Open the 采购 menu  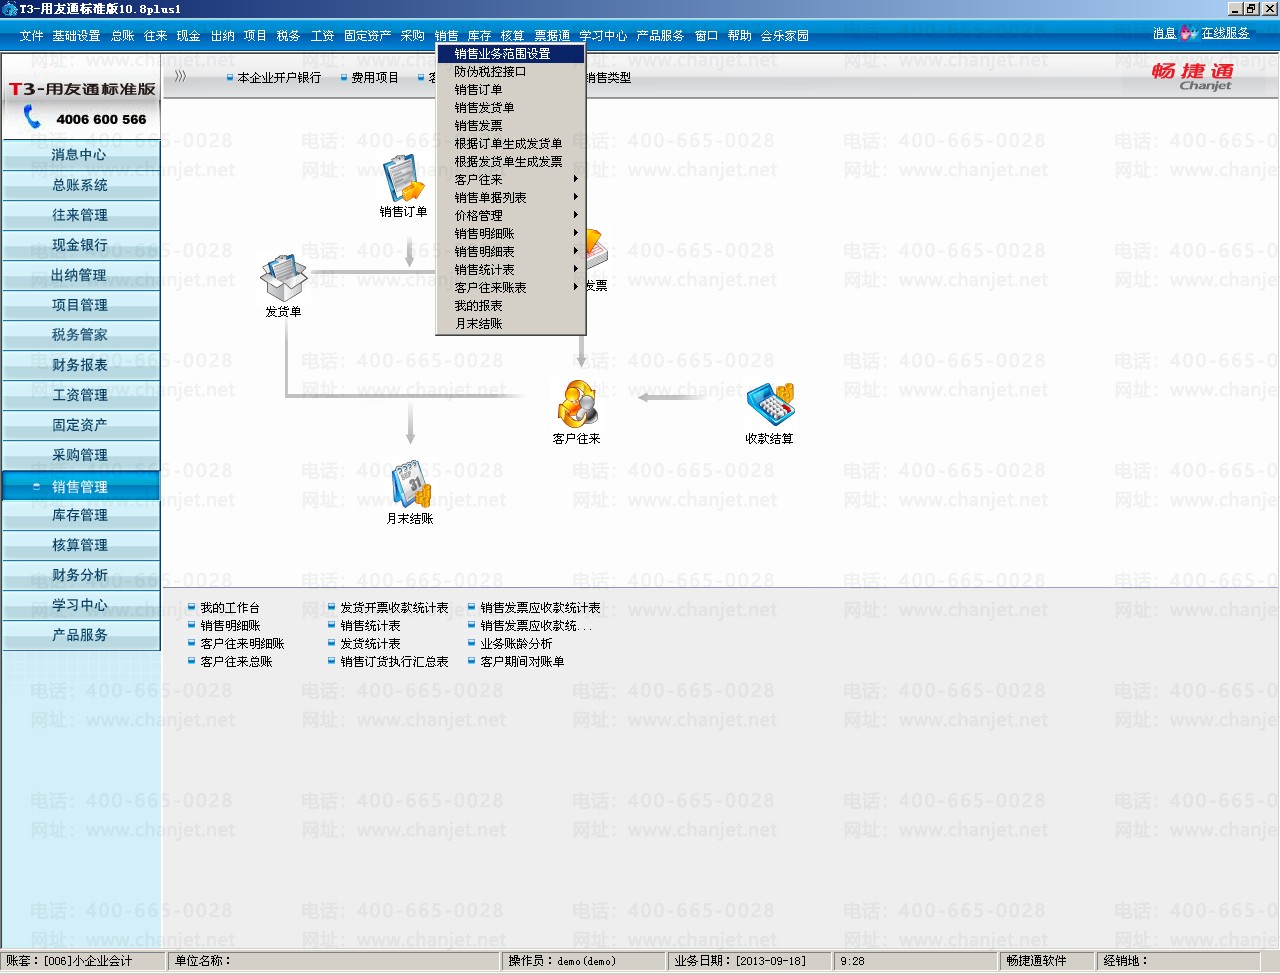[413, 36]
